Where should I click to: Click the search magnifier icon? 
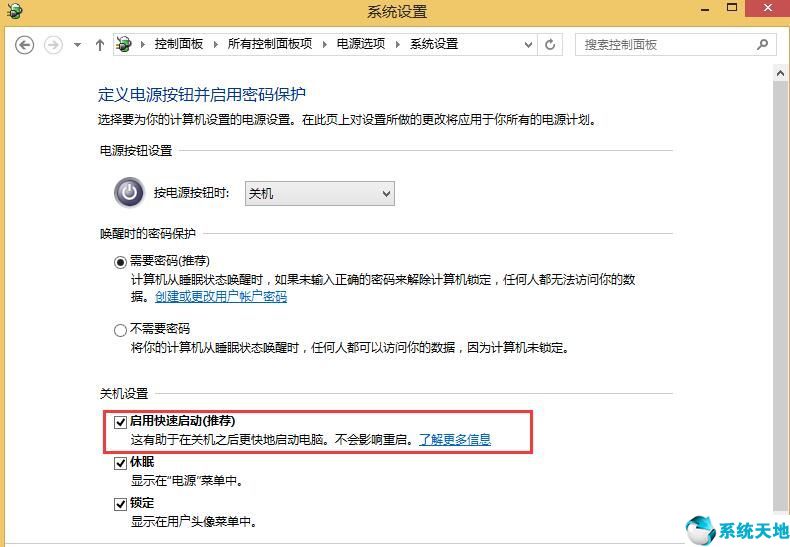click(x=762, y=44)
